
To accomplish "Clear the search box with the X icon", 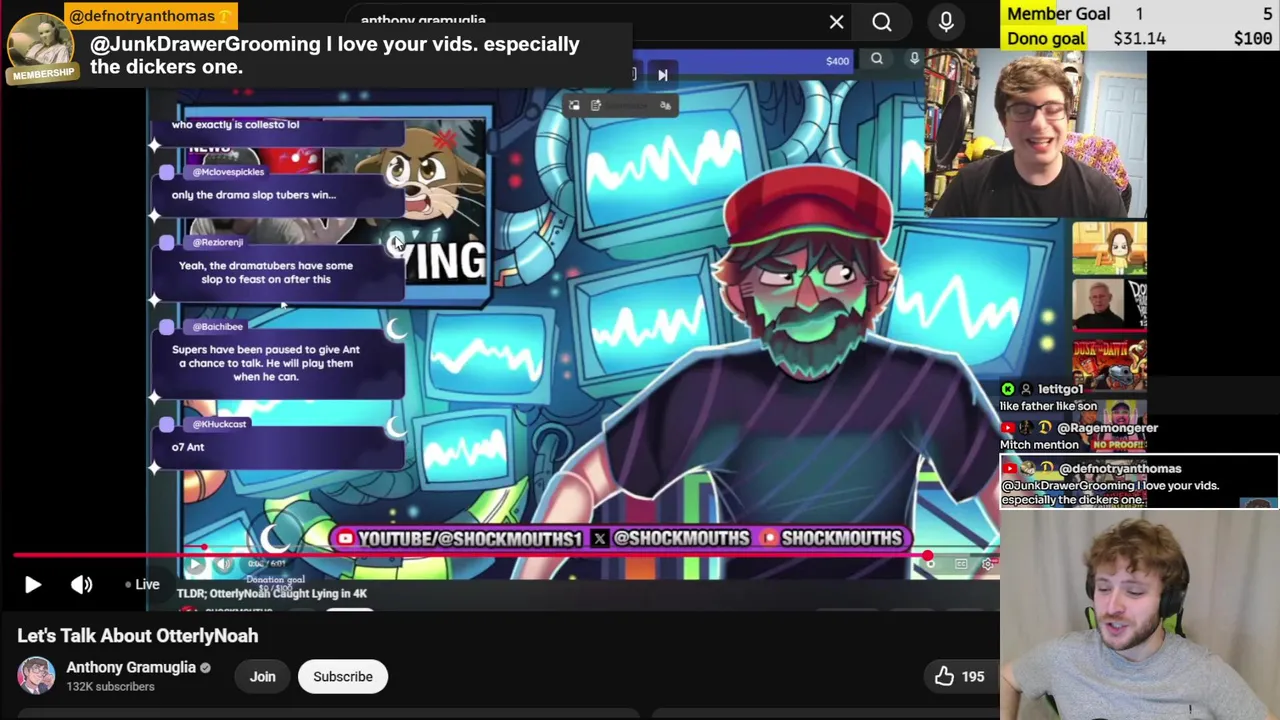I will pos(836,21).
